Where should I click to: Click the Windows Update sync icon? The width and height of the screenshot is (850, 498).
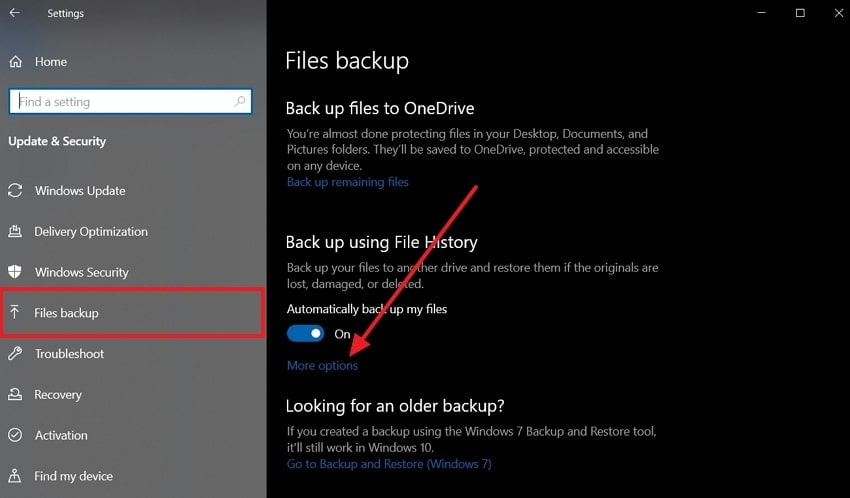(x=15, y=191)
